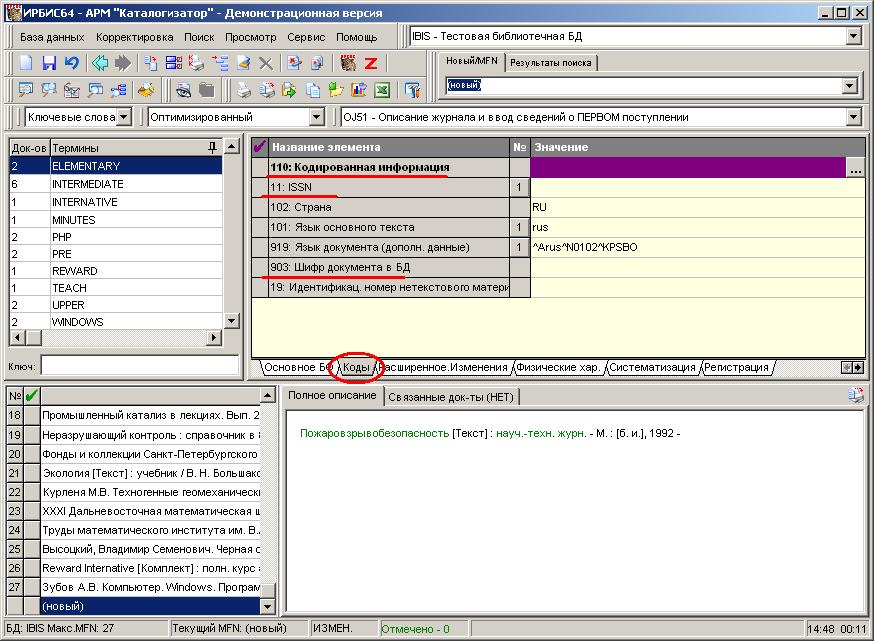The image size is (874, 641).
Task: Select the WINDOWS term
Action: coord(115,322)
